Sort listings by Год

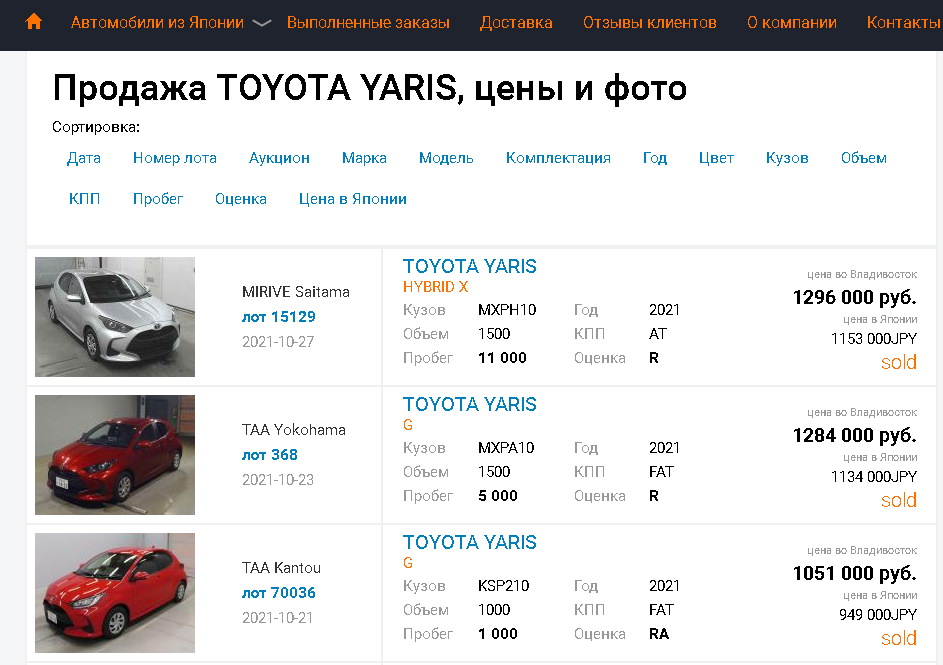pos(654,158)
